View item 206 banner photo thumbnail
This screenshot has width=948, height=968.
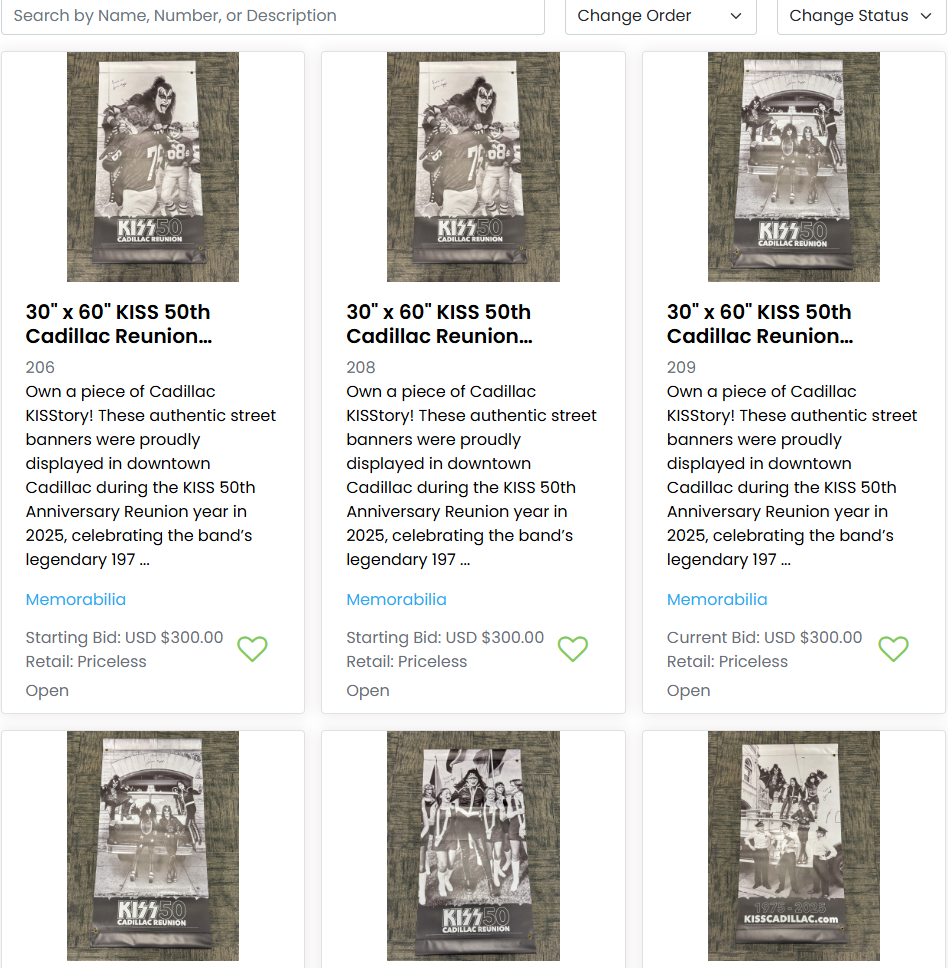153,167
